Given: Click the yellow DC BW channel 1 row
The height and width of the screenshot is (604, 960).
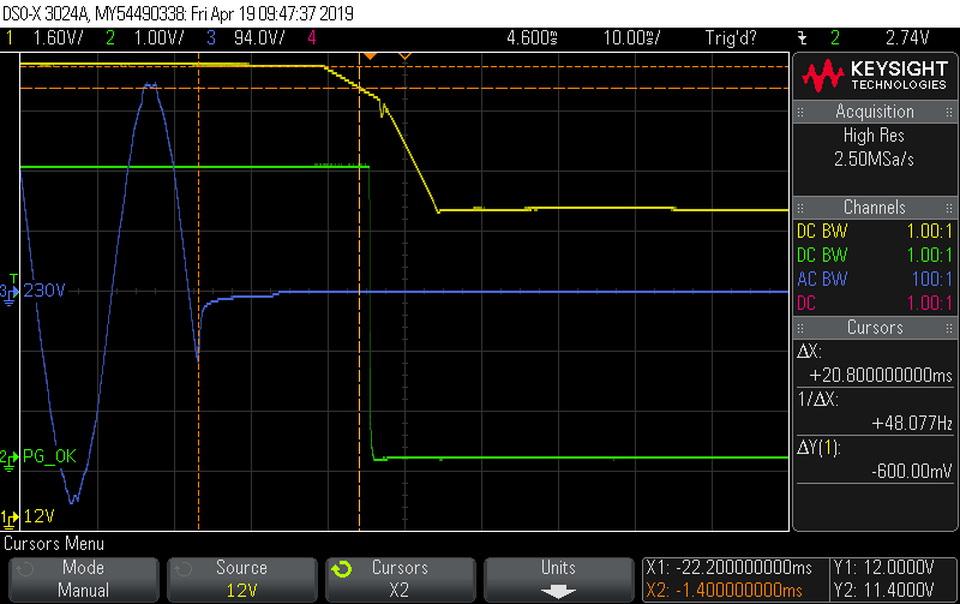Looking at the screenshot, I should (874, 231).
